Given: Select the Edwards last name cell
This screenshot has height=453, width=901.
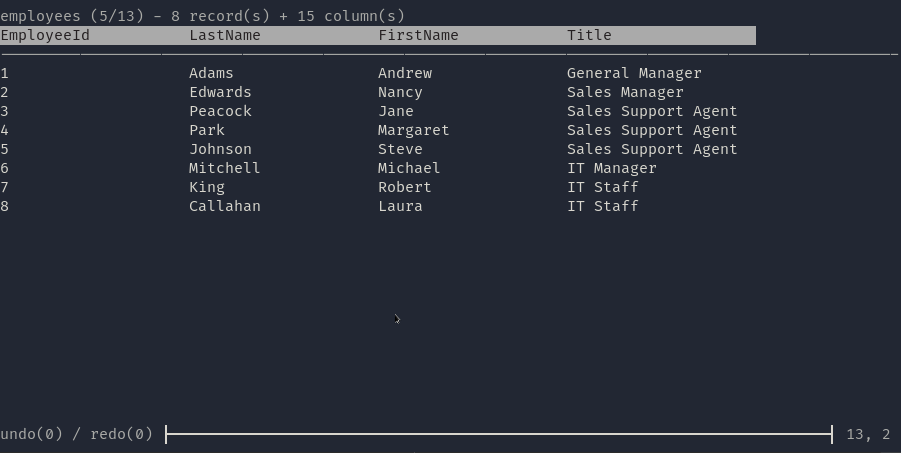Looking at the screenshot, I should [x=220, y=93].
